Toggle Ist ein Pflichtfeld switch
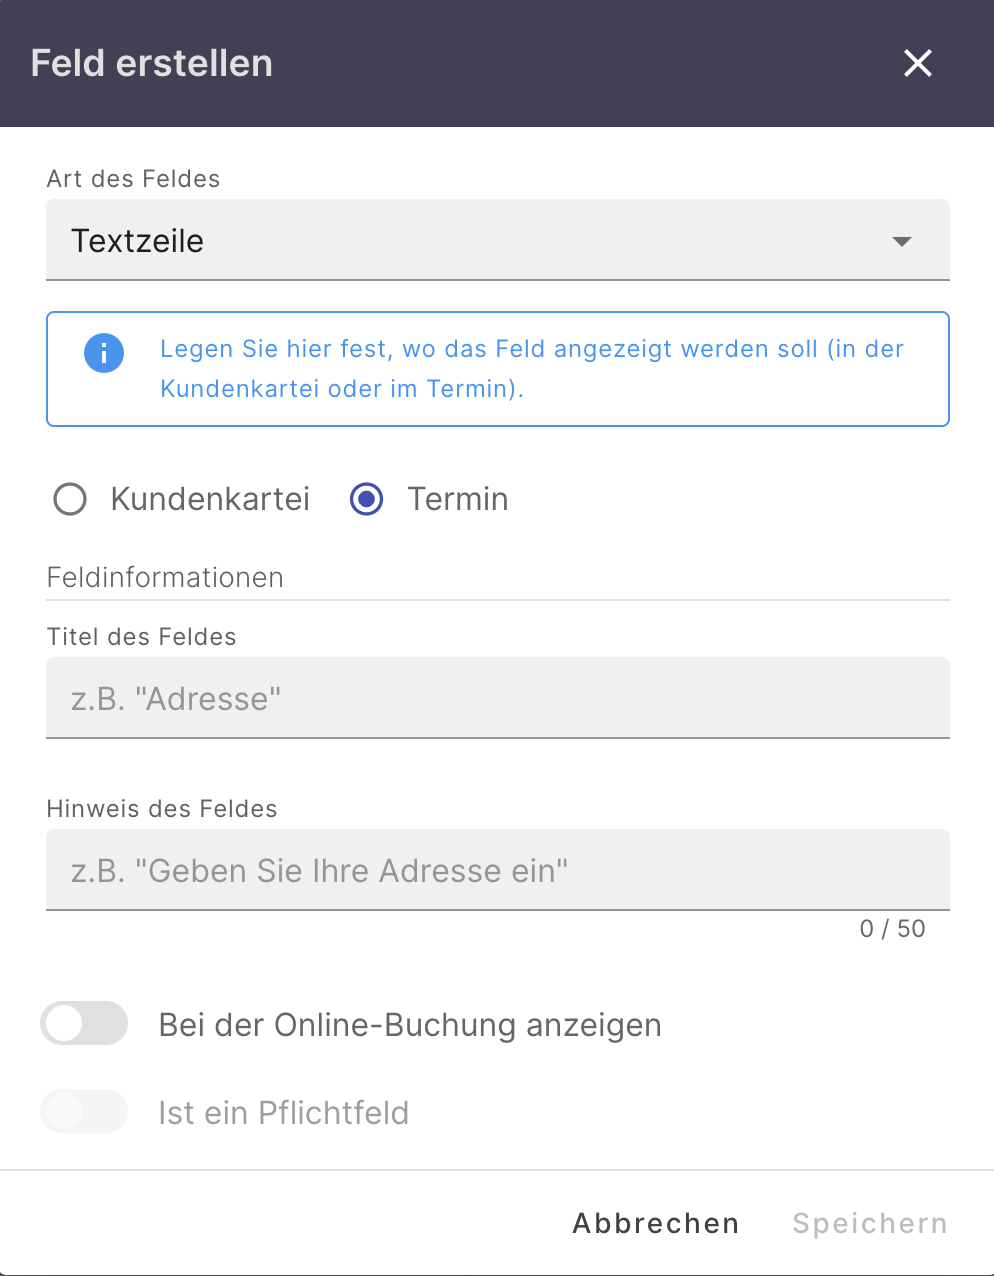This screenshot has height=1276, width=994. pos(84,1111)
